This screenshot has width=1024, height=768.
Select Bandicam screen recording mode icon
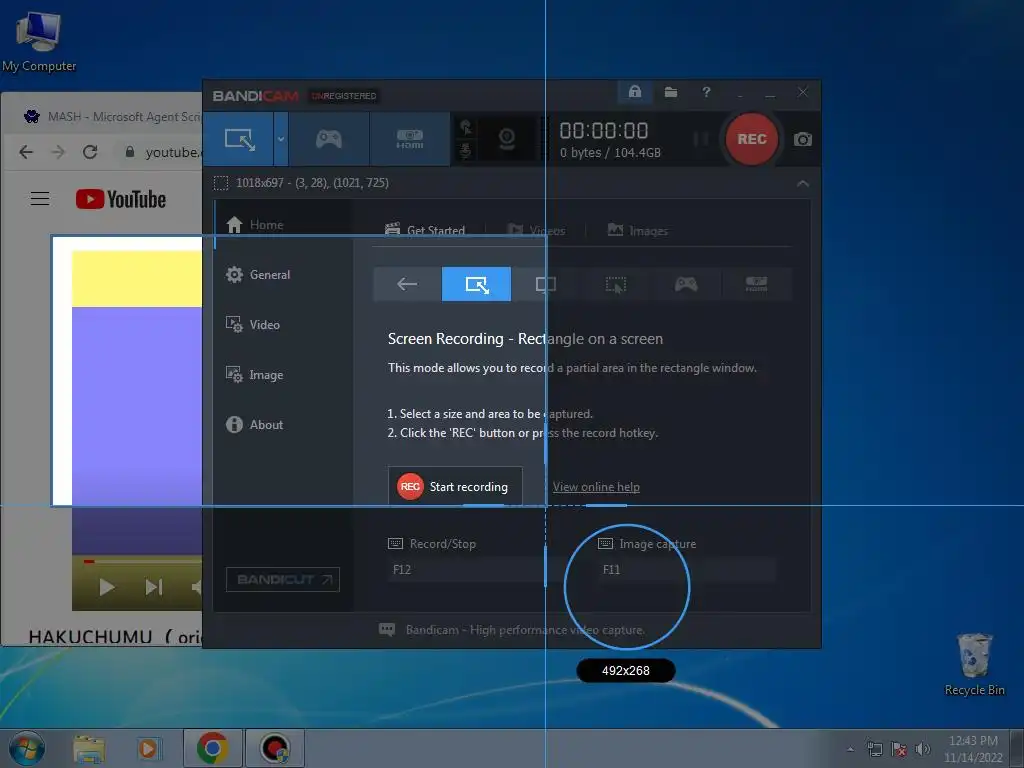click(x=239, y=139)
